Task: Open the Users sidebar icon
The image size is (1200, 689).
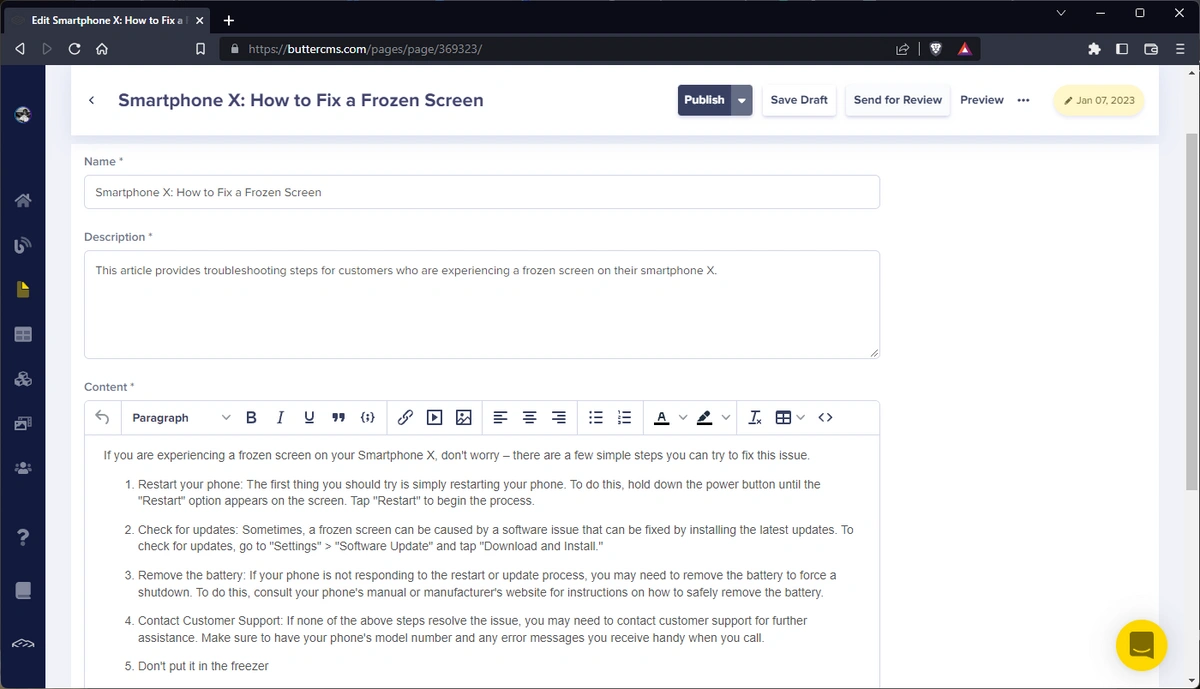Action: [23, 468]
